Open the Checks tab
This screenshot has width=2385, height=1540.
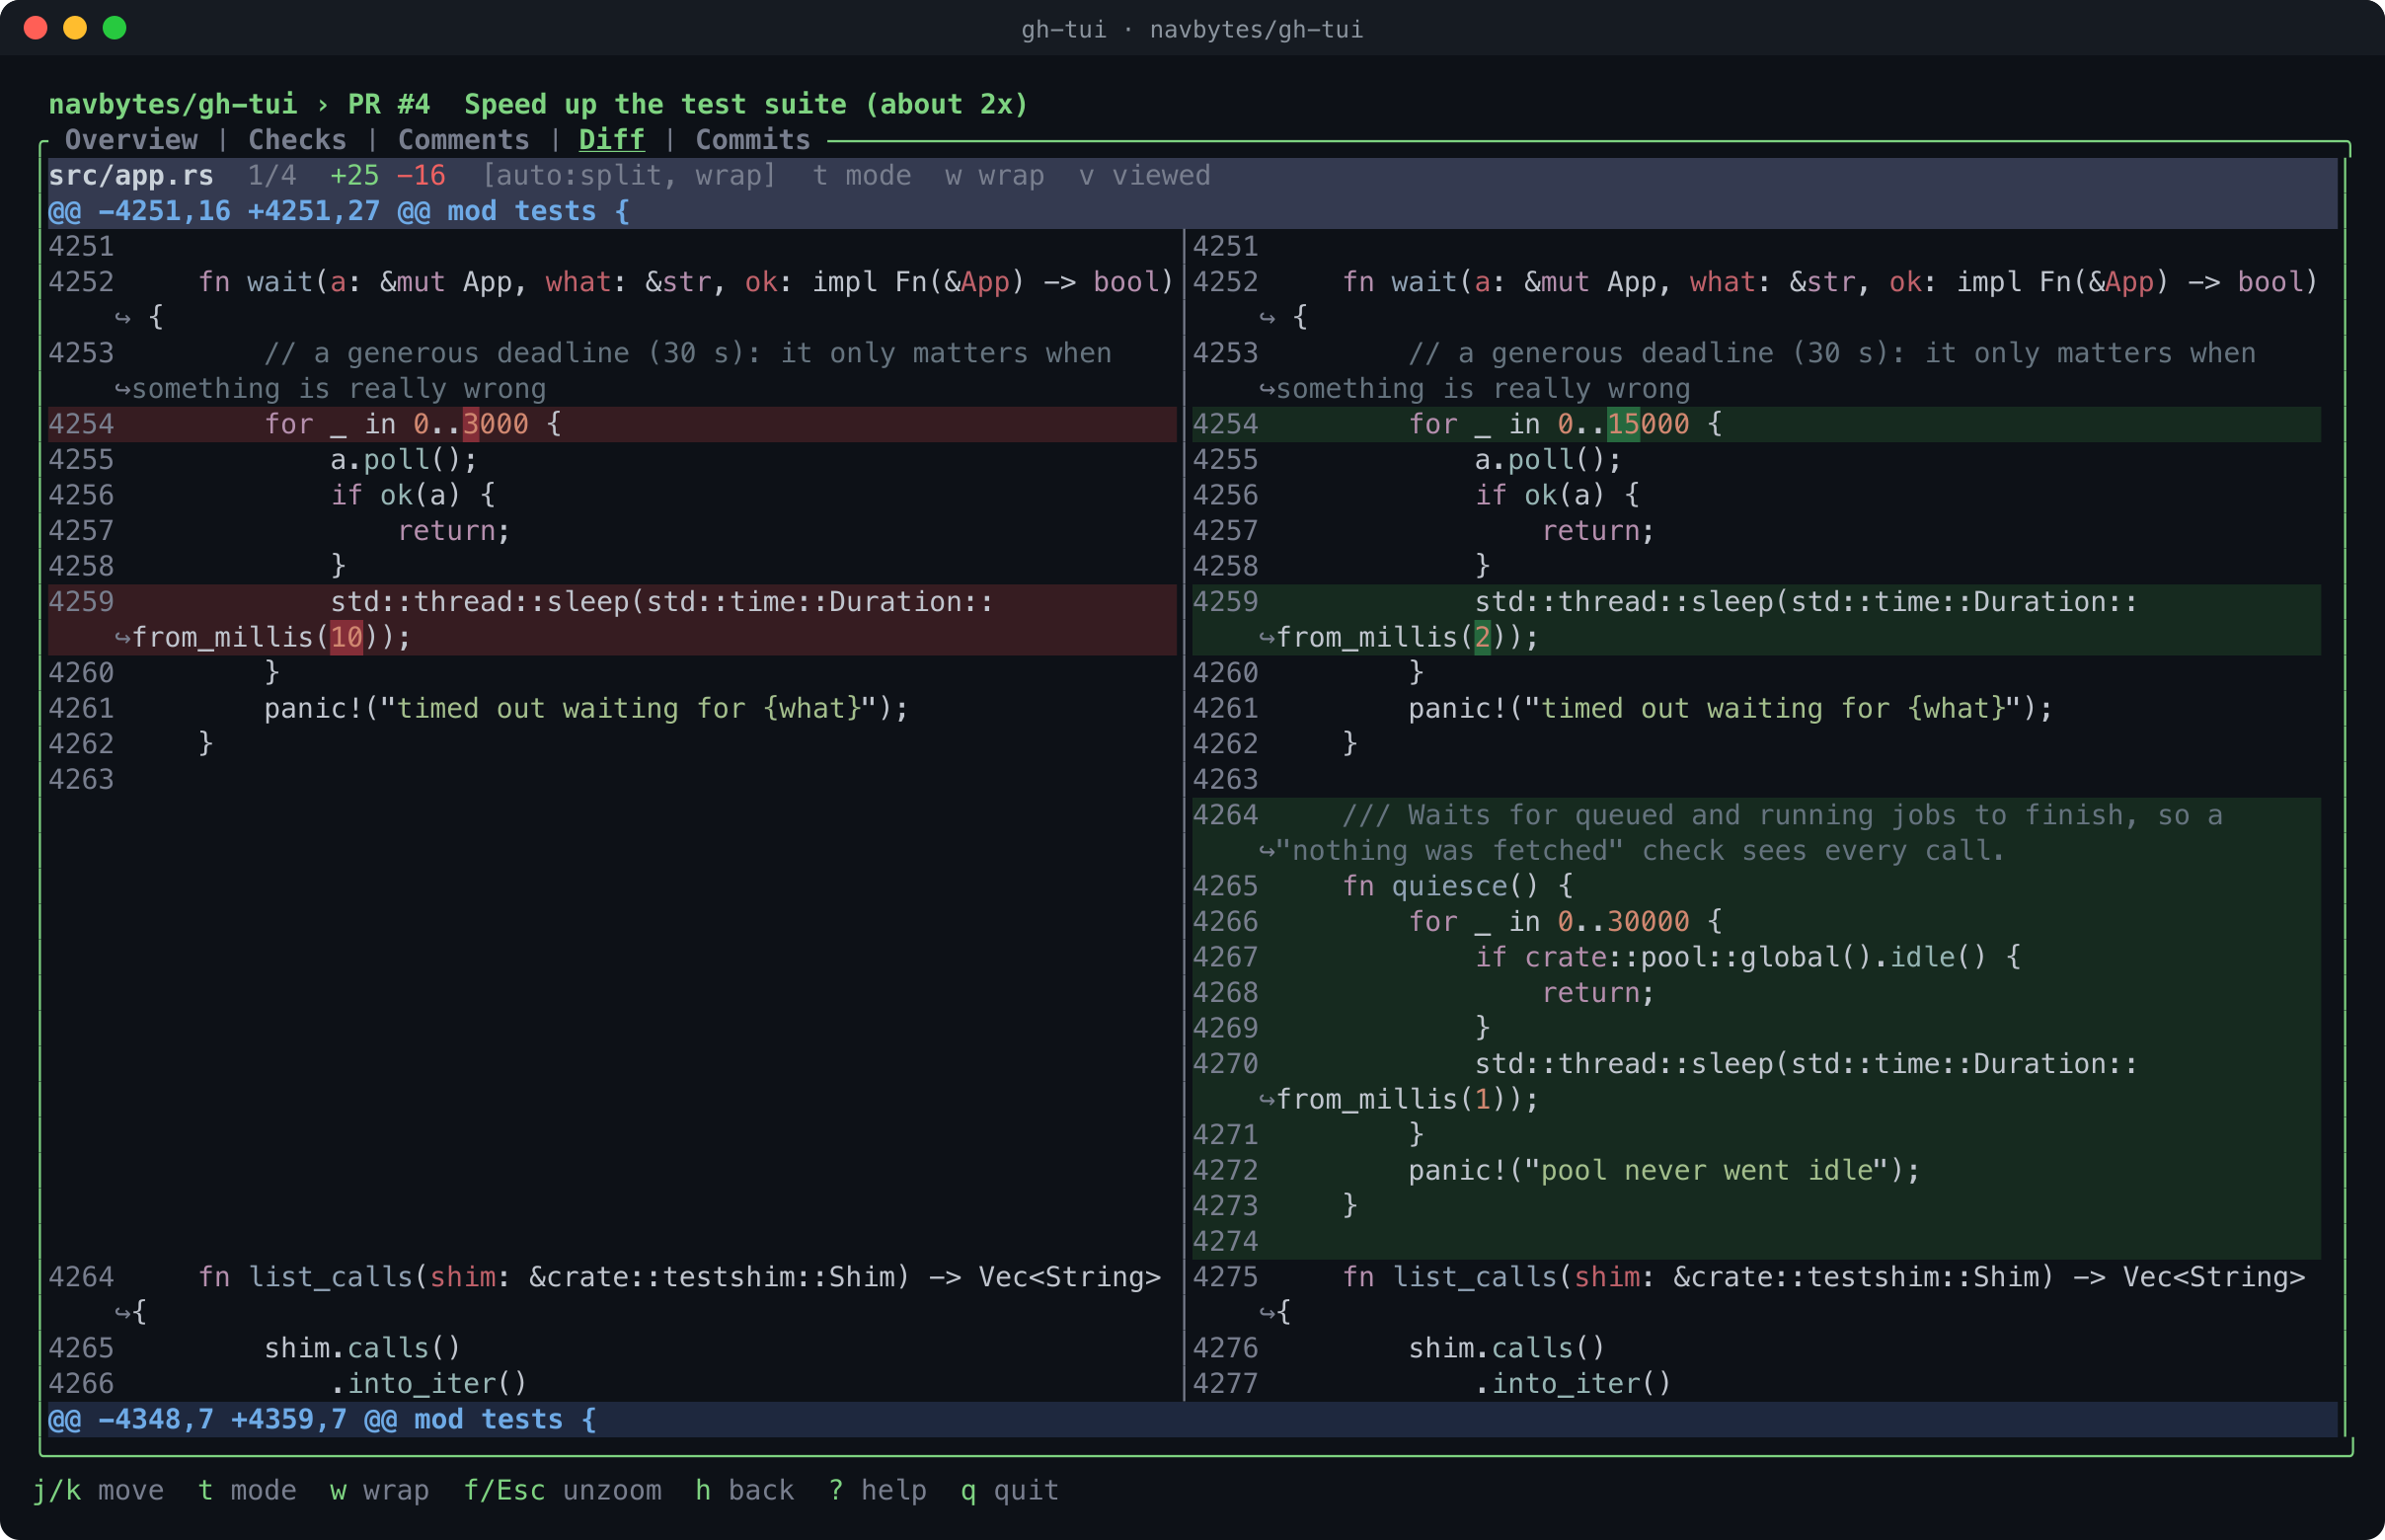pos(297,140)
